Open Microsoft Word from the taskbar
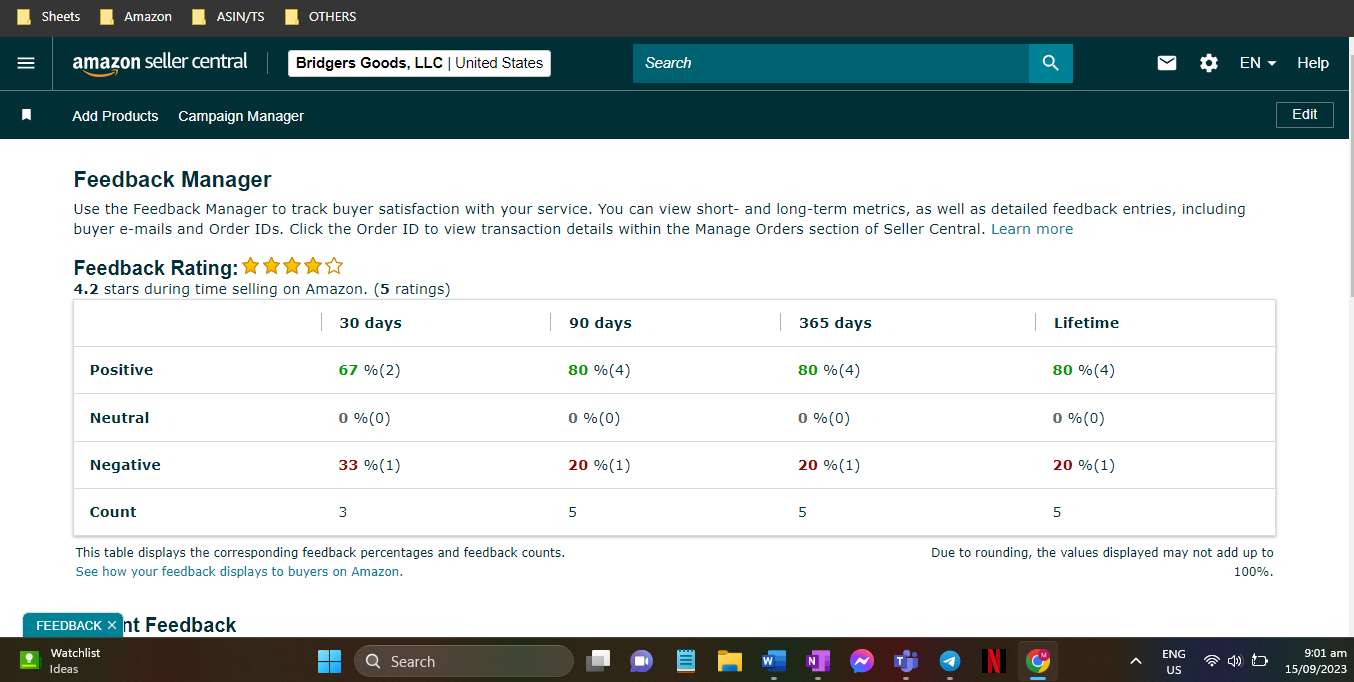Image resolution: width=1354 pixels, height=682 pixels. coord(773,661)
